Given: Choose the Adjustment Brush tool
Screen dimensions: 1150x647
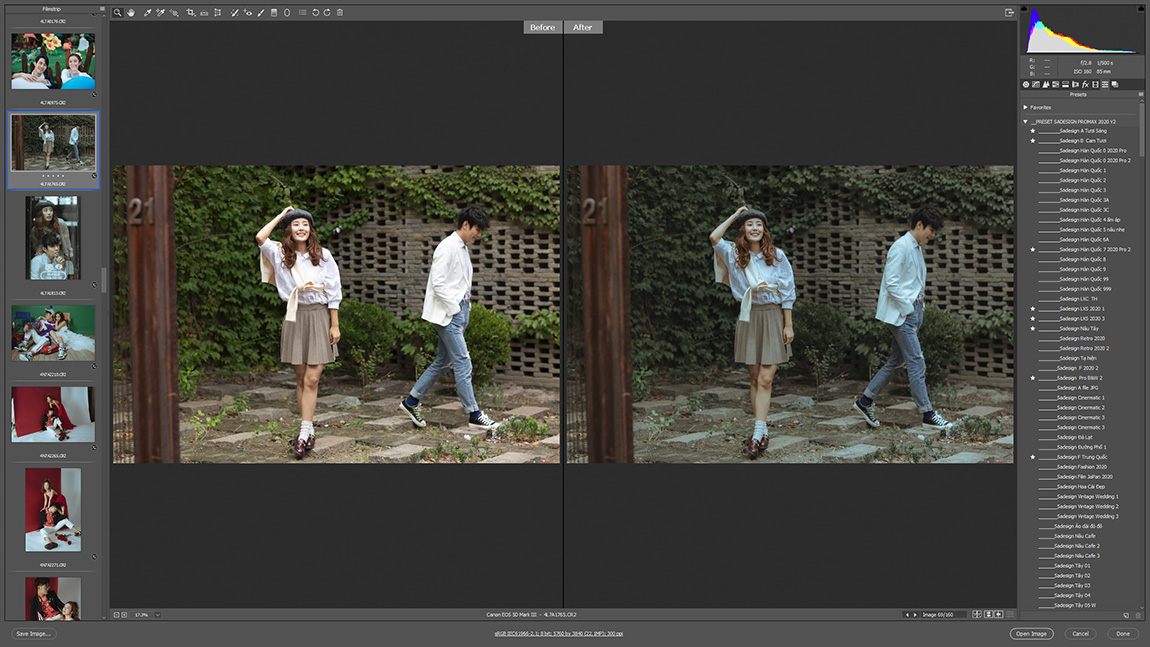Looking at the screenshot, I should point(261,13).
